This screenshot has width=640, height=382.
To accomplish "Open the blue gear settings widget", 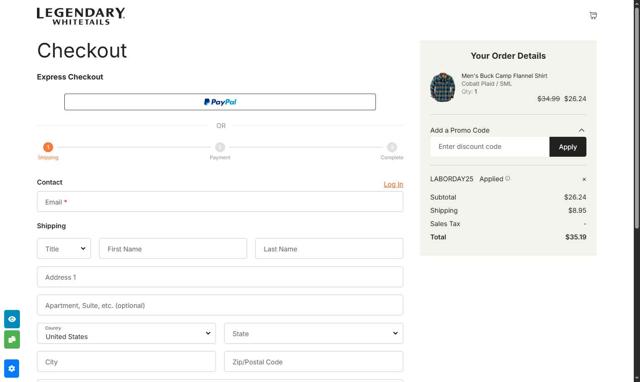I will click(x=12, y=369).
